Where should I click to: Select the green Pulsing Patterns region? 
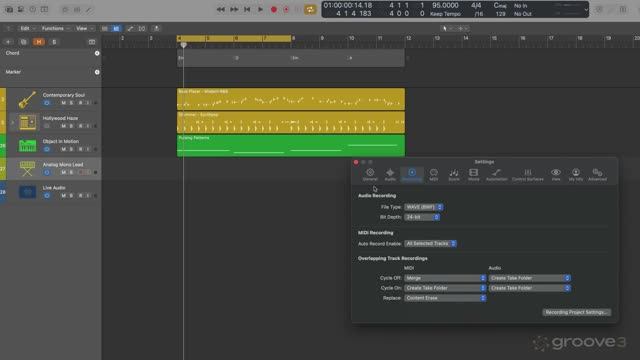pos(291,146)
